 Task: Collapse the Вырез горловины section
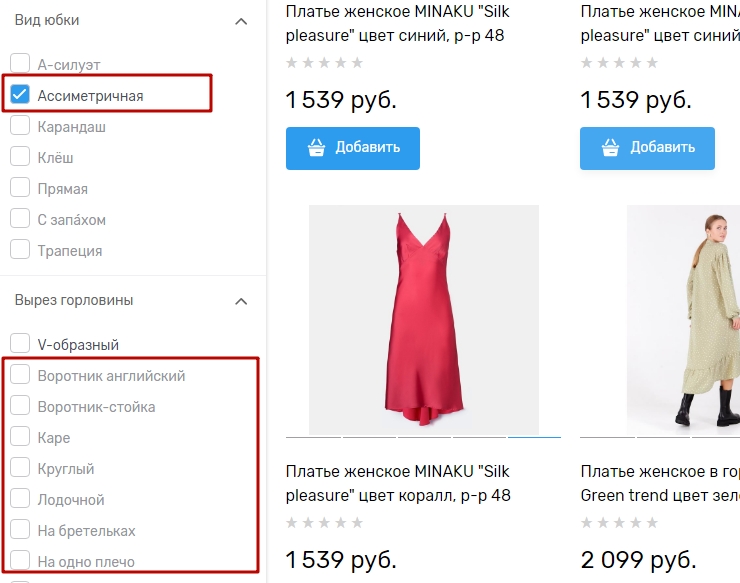coord(240,301)
